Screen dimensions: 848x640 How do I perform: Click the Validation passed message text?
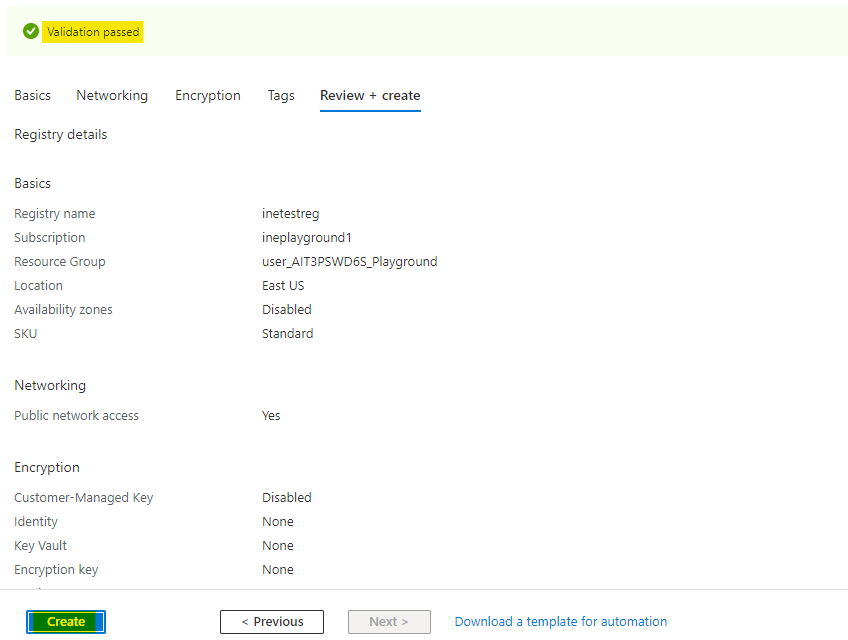93,32
